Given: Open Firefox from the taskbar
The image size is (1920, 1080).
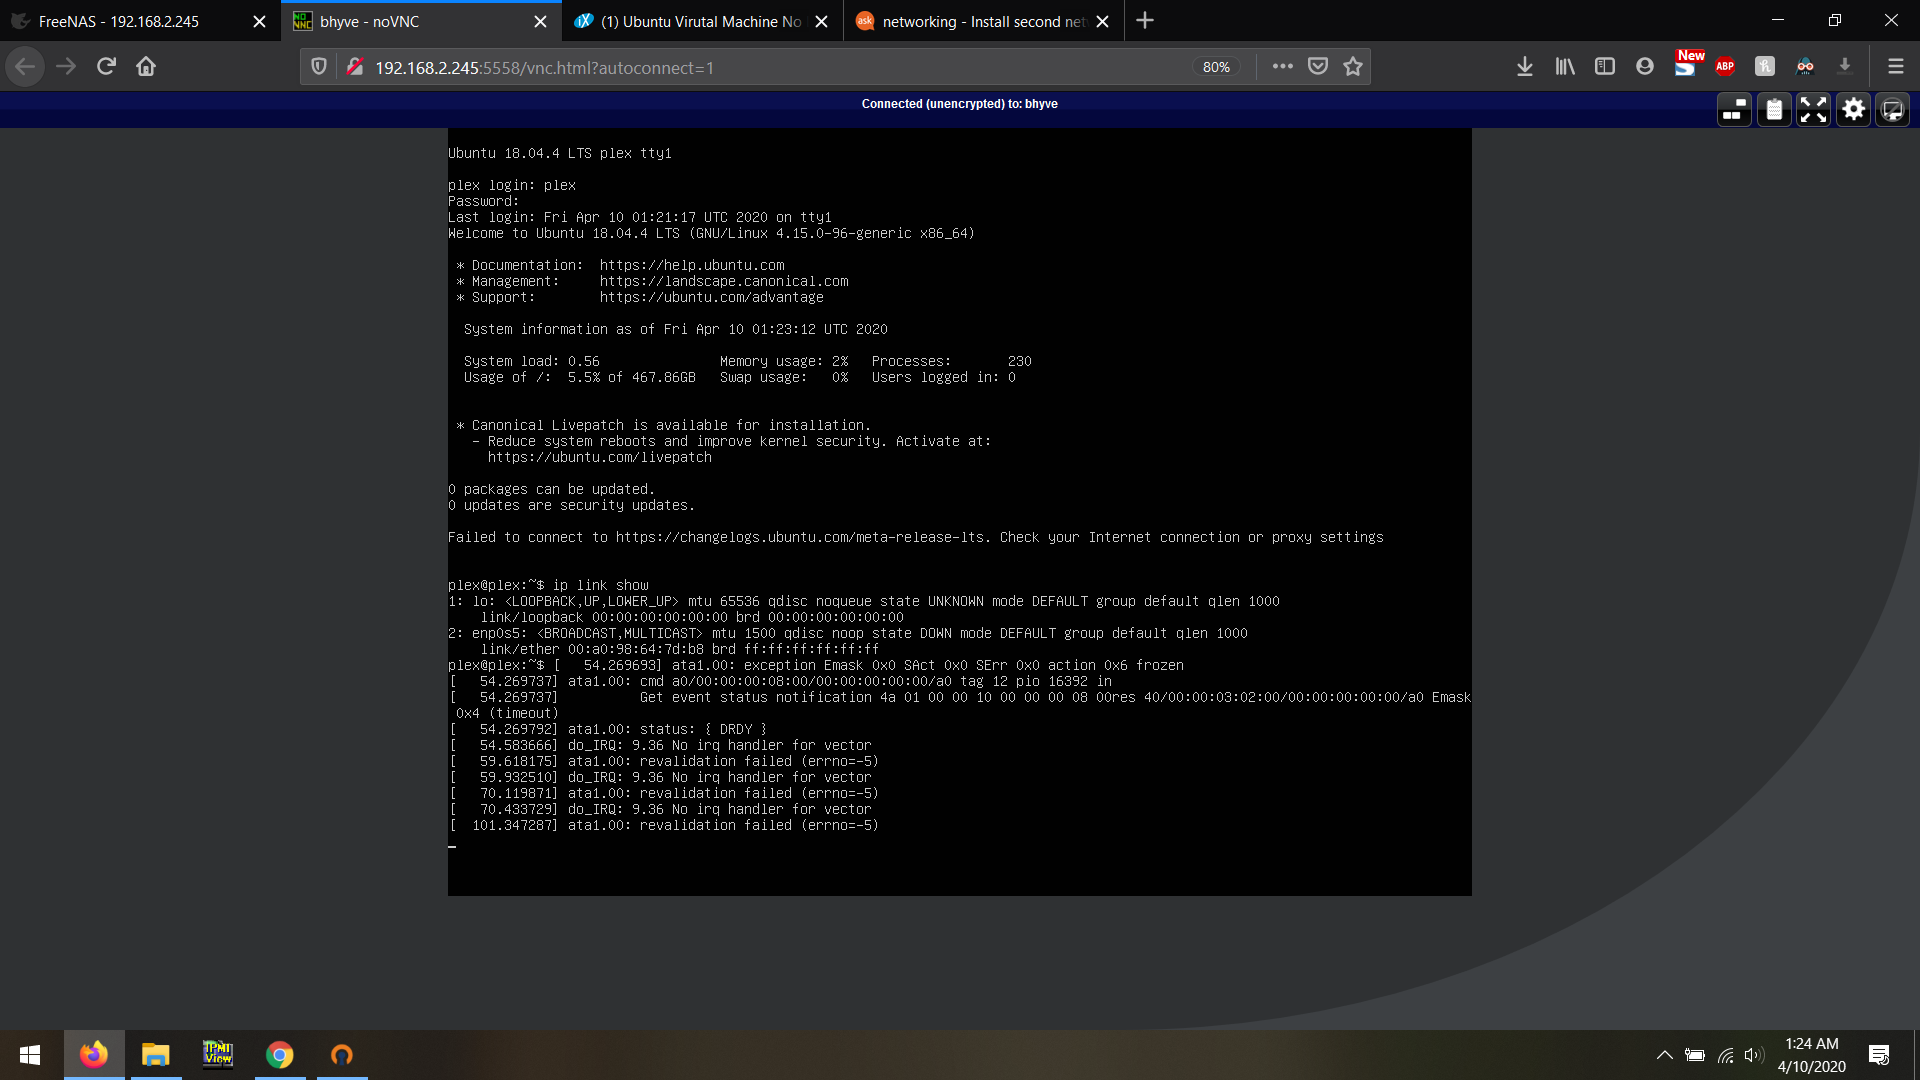Looking at the screenshot, I should click(94, 1055).
